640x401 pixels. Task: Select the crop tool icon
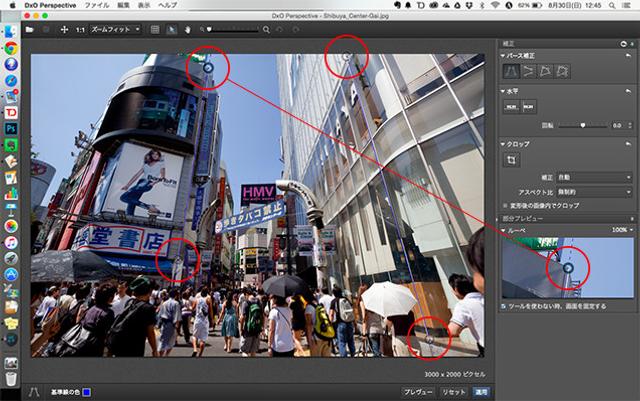tap(511, 159)
